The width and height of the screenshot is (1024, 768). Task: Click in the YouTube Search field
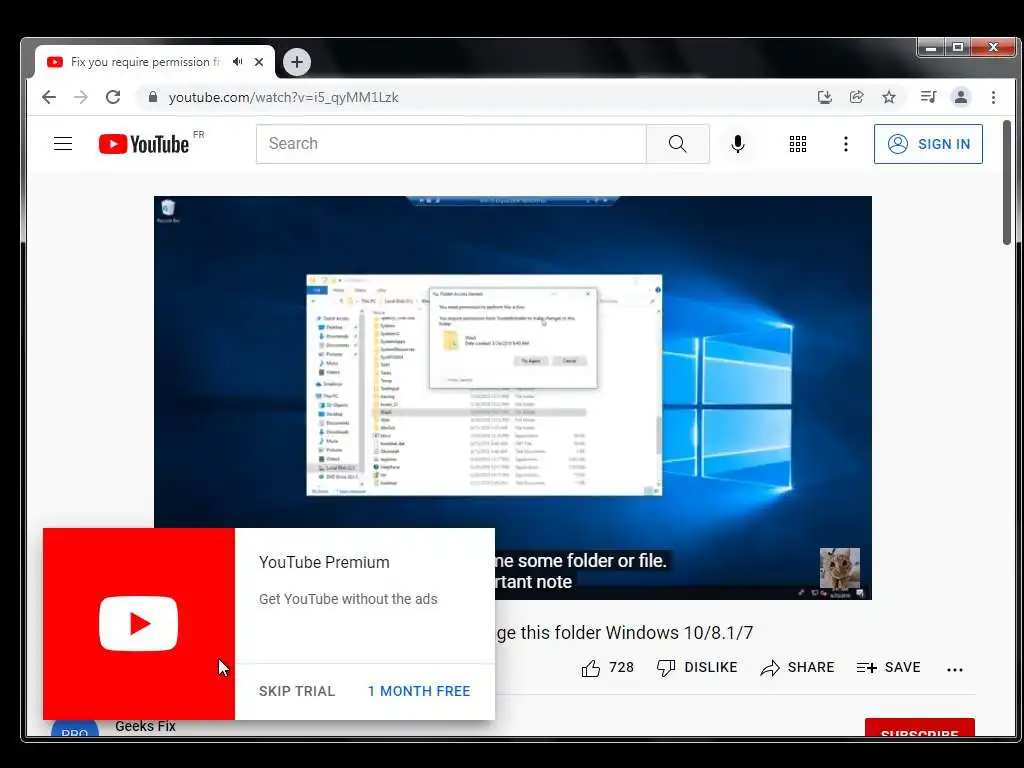point(451,144)
